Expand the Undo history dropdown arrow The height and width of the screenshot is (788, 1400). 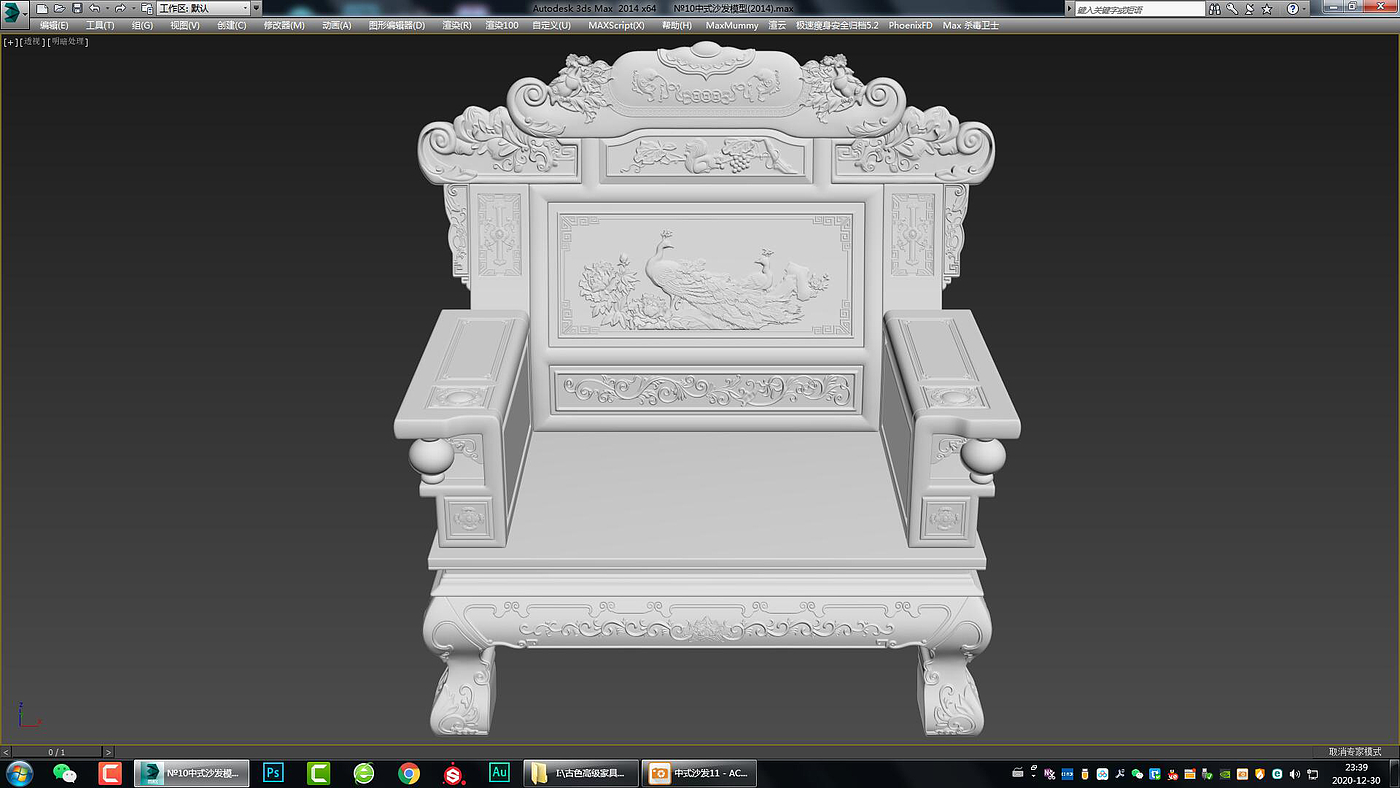tap(106, 8)
